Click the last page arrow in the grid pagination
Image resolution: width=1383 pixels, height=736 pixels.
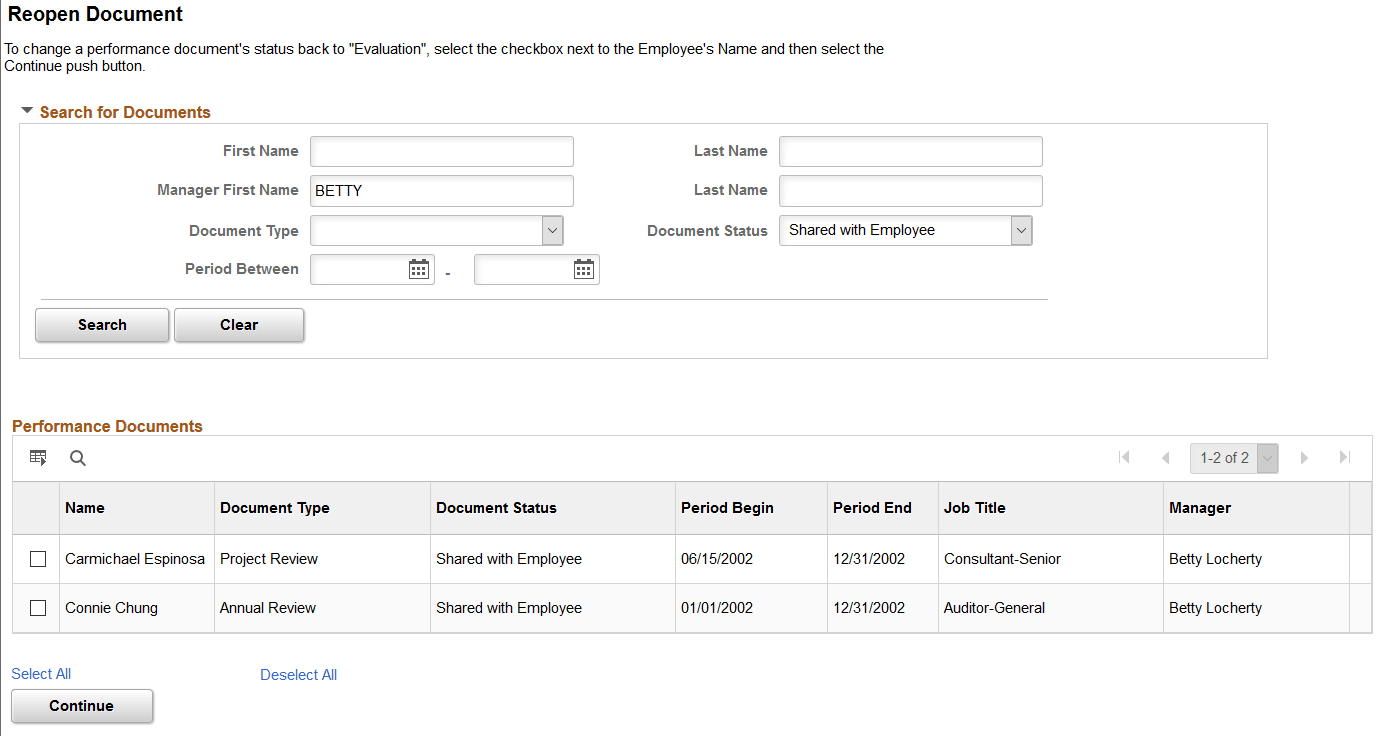pyautogui.click(x=1344, y=457)
